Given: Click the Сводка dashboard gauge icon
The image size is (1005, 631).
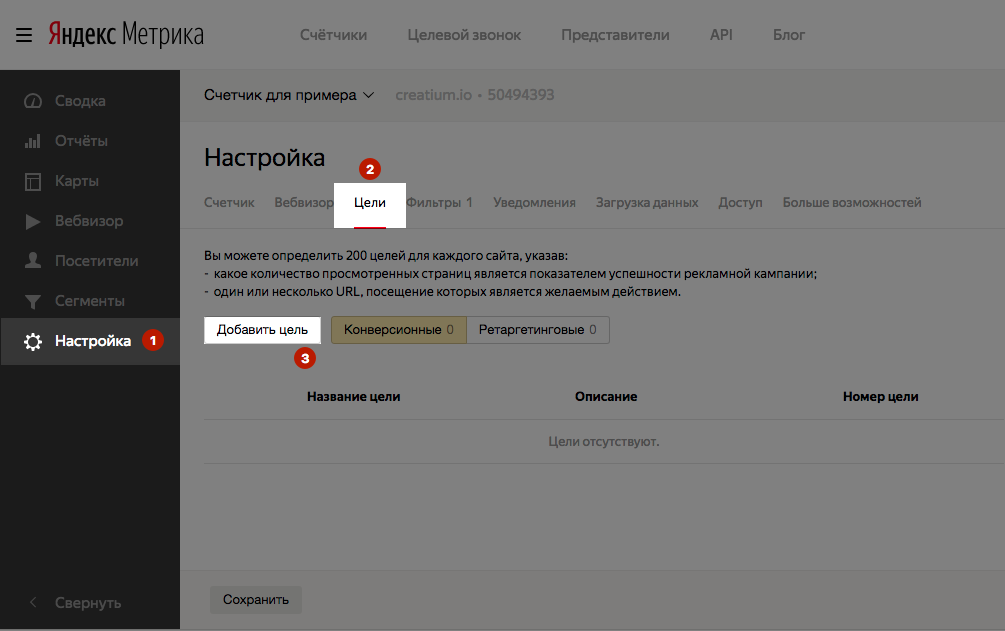Looking at the screenshot, I should point(33,101).
